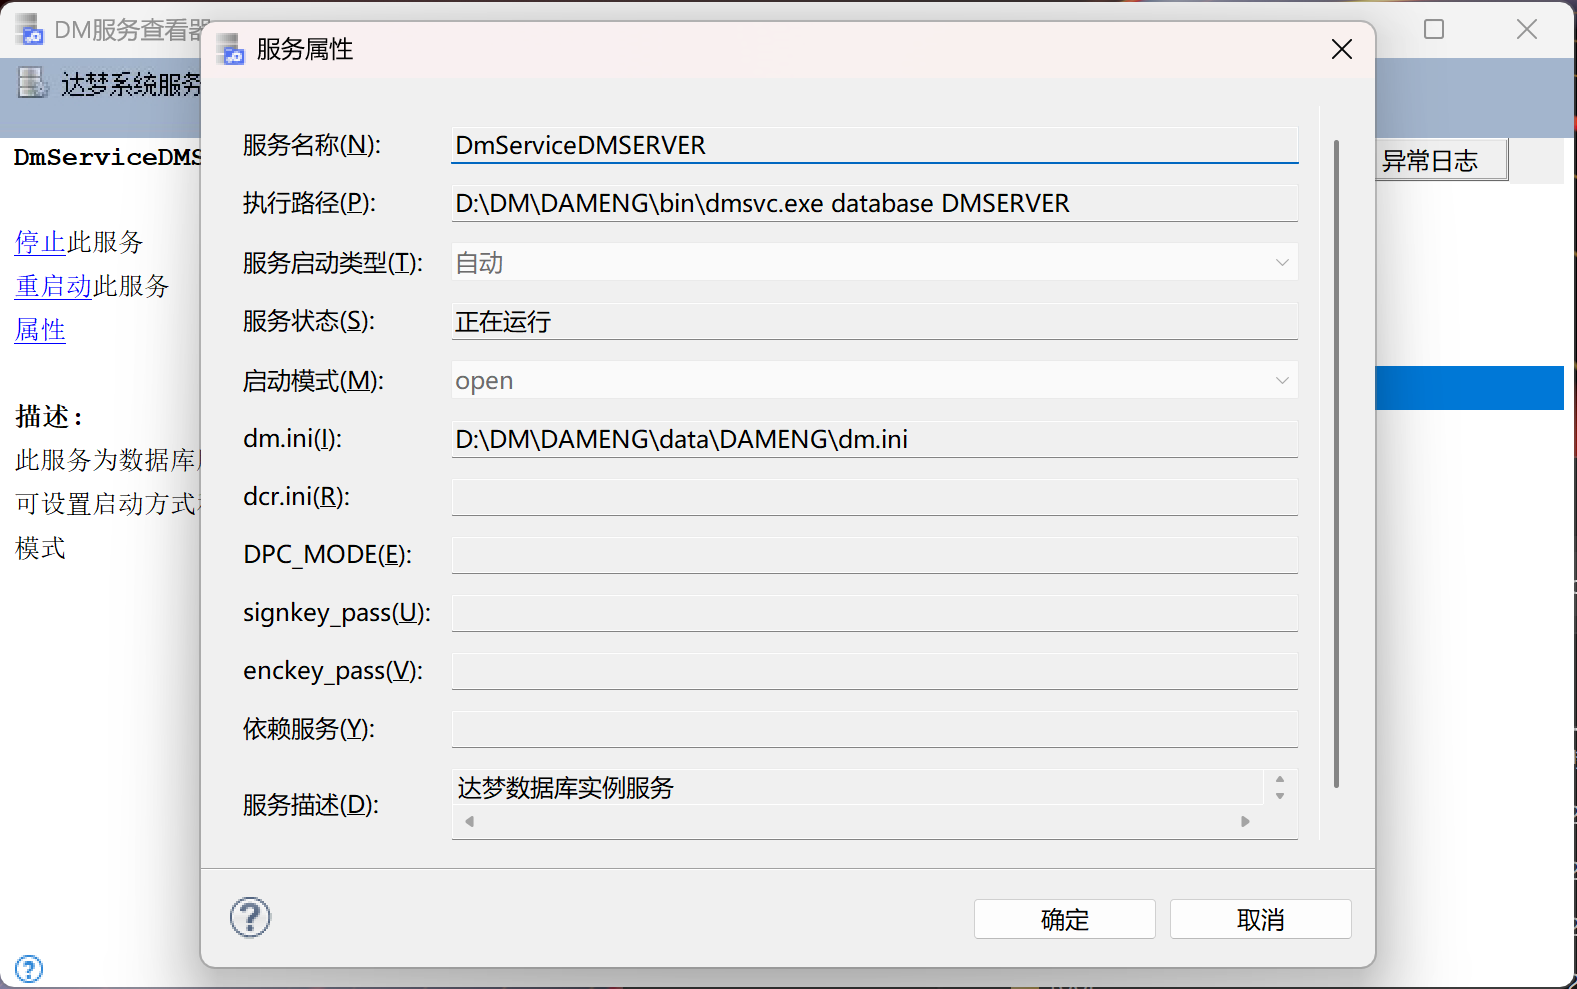The image size is (1577, 989).
Task: Click the 服务属性 dialog title text
Action: click(305, 49)
